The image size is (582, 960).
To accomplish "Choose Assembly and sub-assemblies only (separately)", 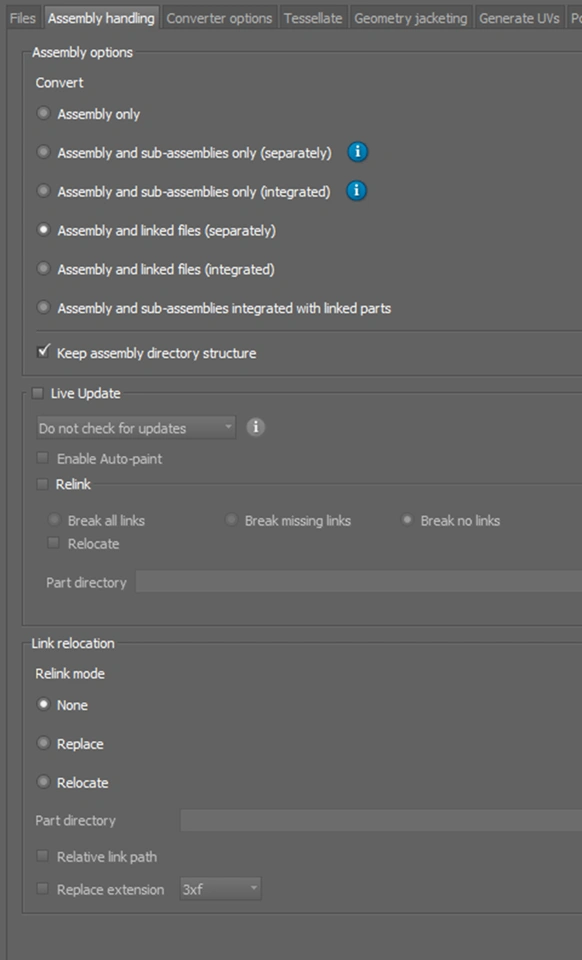I will pyautogui.click(x=43, y=152).
